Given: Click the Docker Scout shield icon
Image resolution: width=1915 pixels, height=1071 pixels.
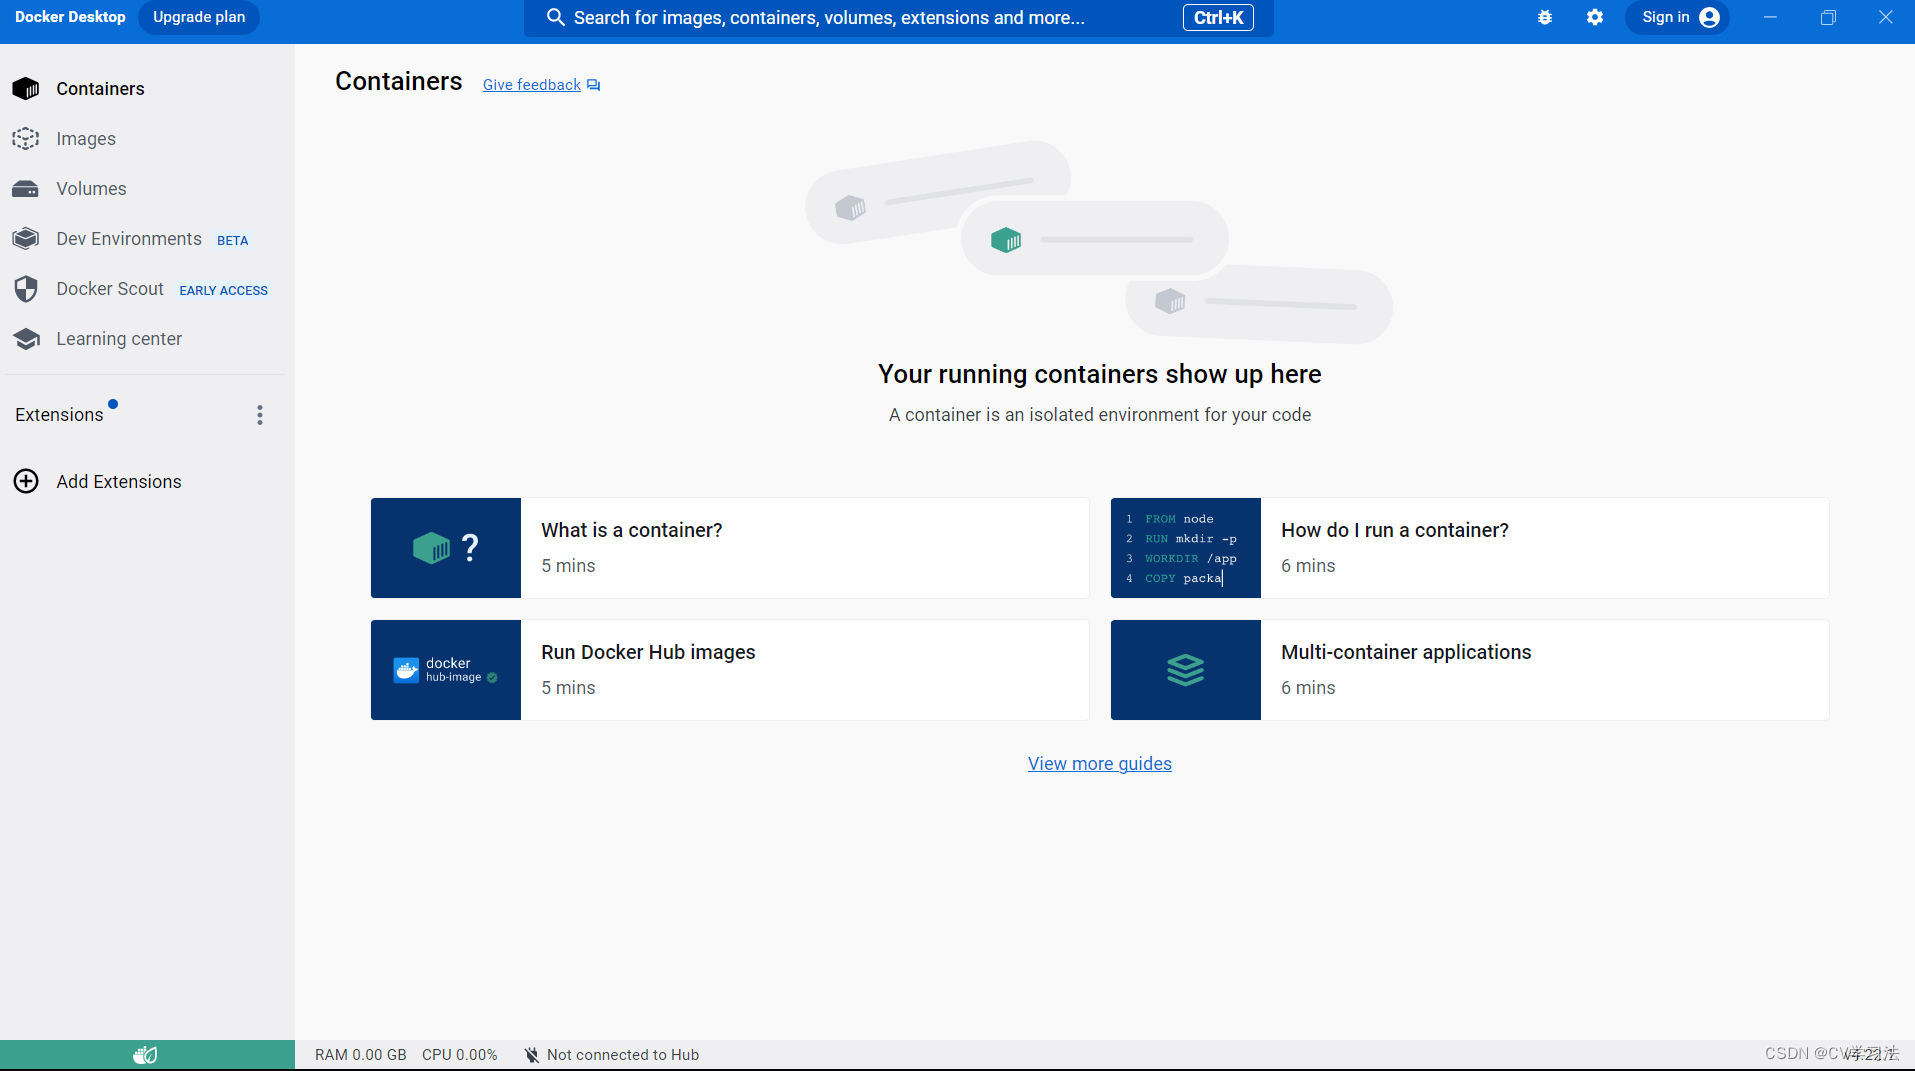Looking at the screenshot, I should coord(26,289).
